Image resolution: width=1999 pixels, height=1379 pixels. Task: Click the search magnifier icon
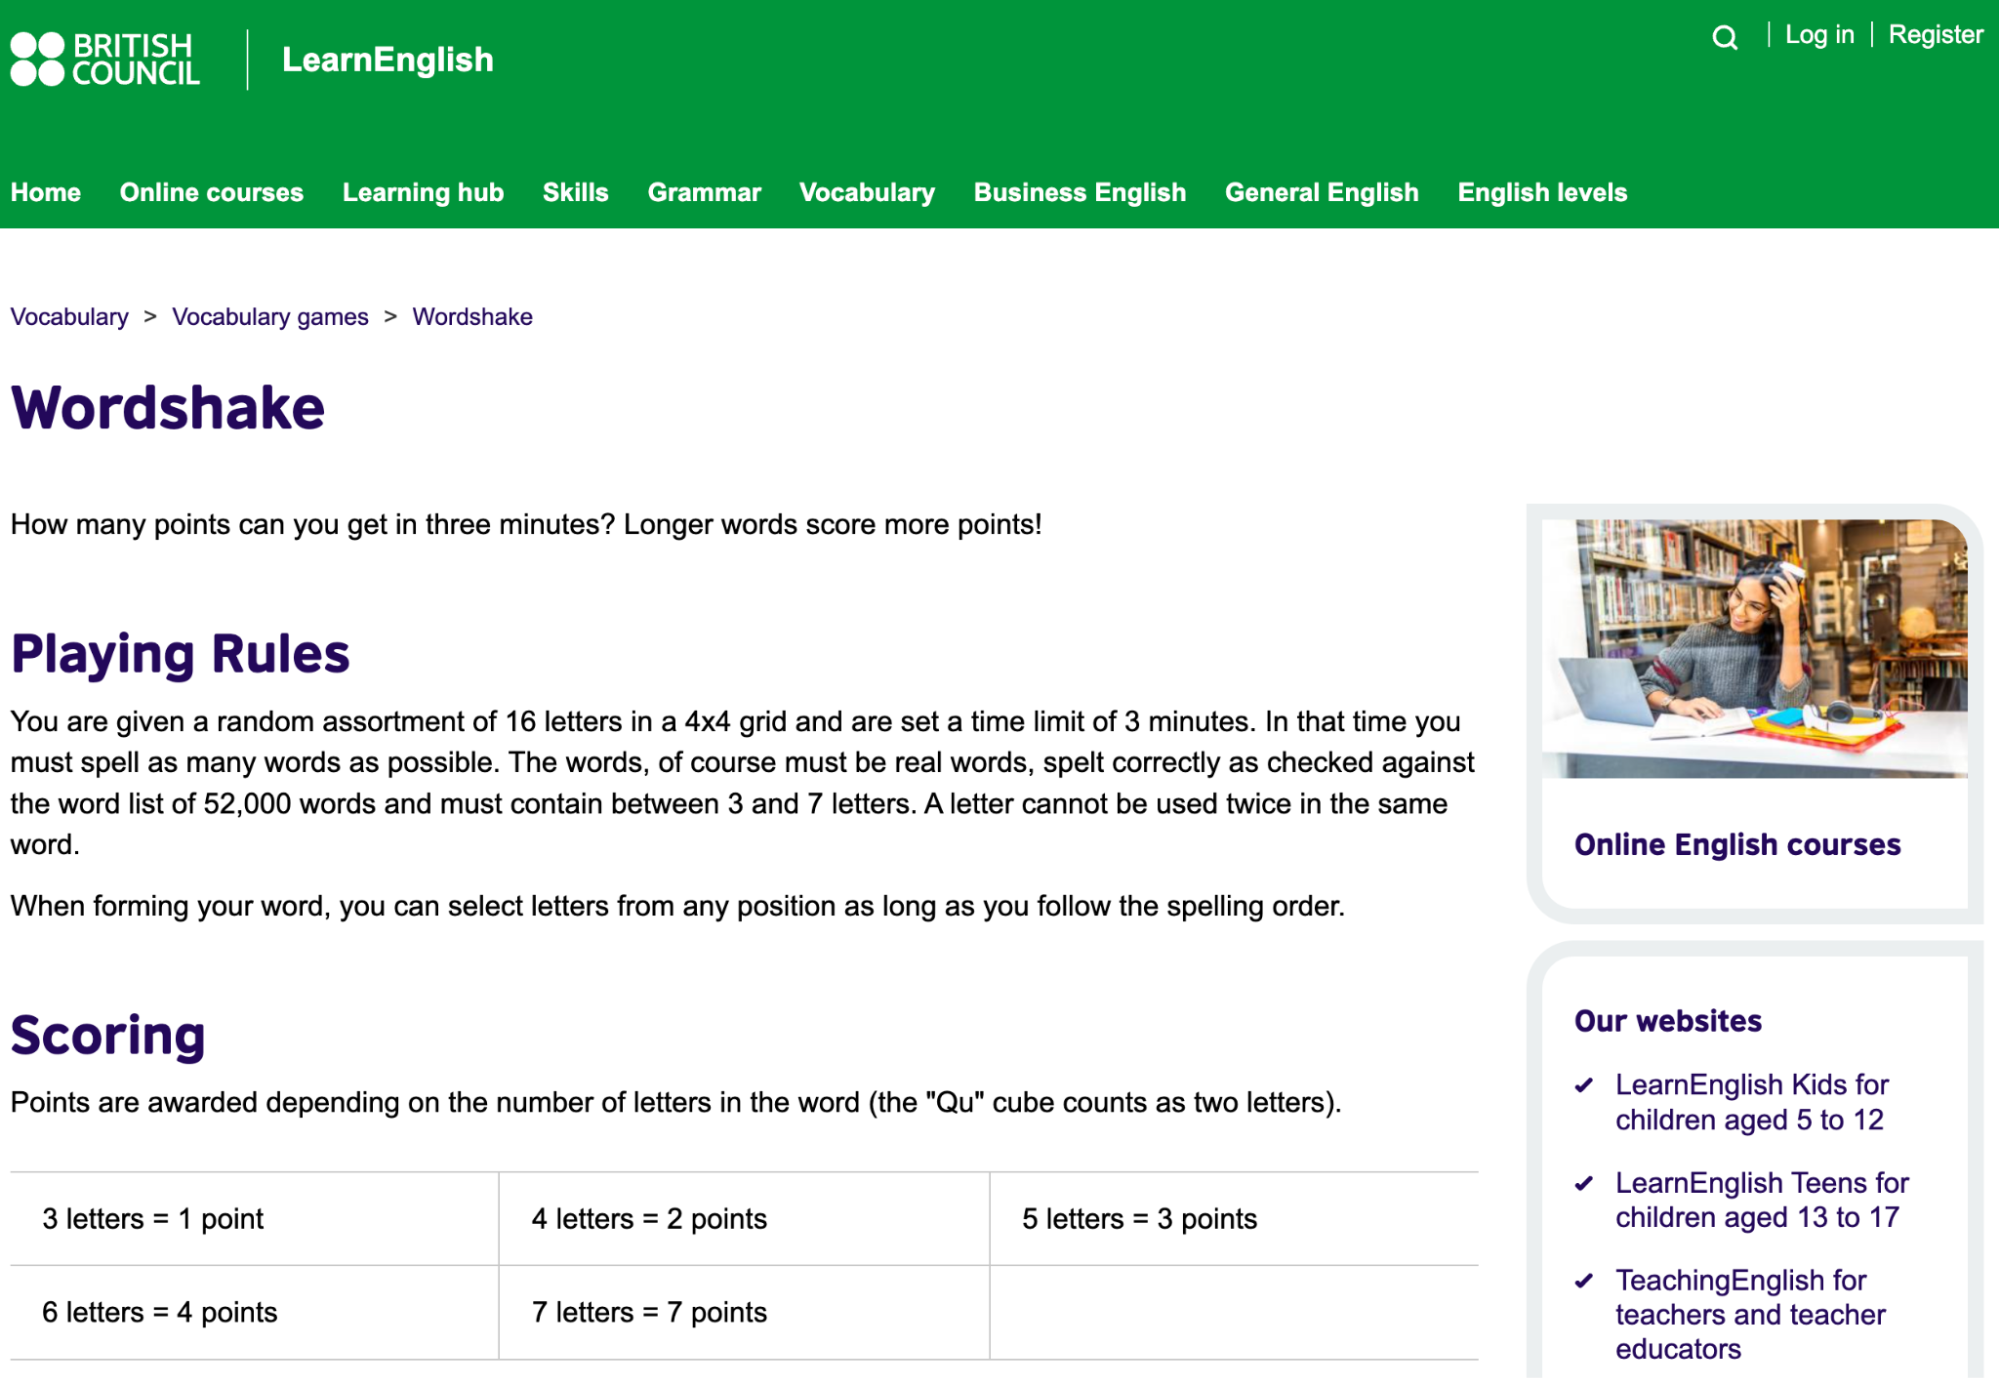coord(1724,38)
